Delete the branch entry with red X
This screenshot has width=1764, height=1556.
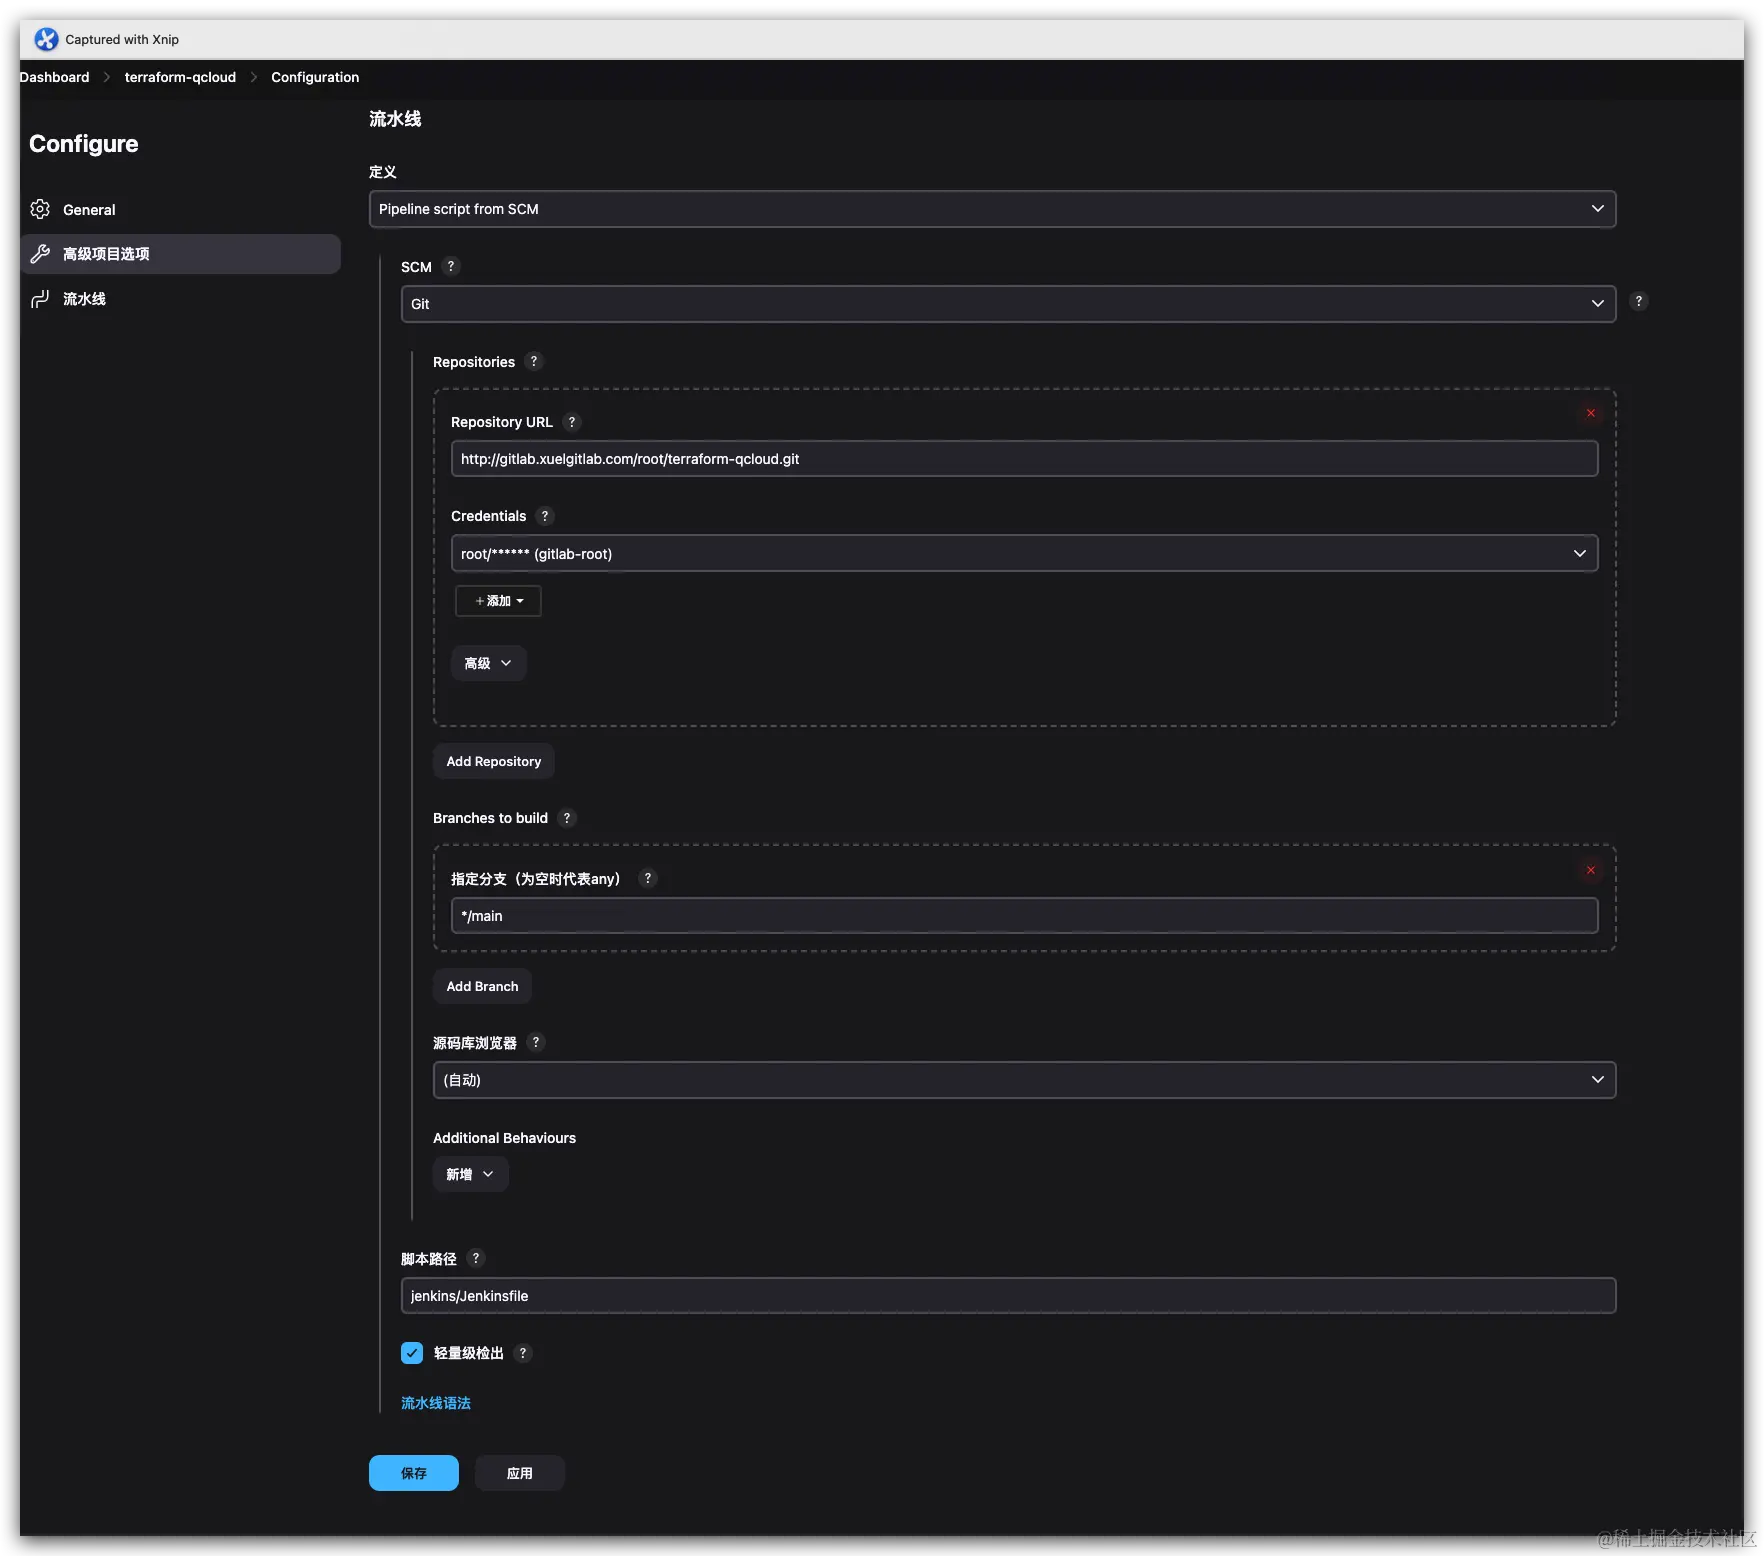[x=1590, y=870]
